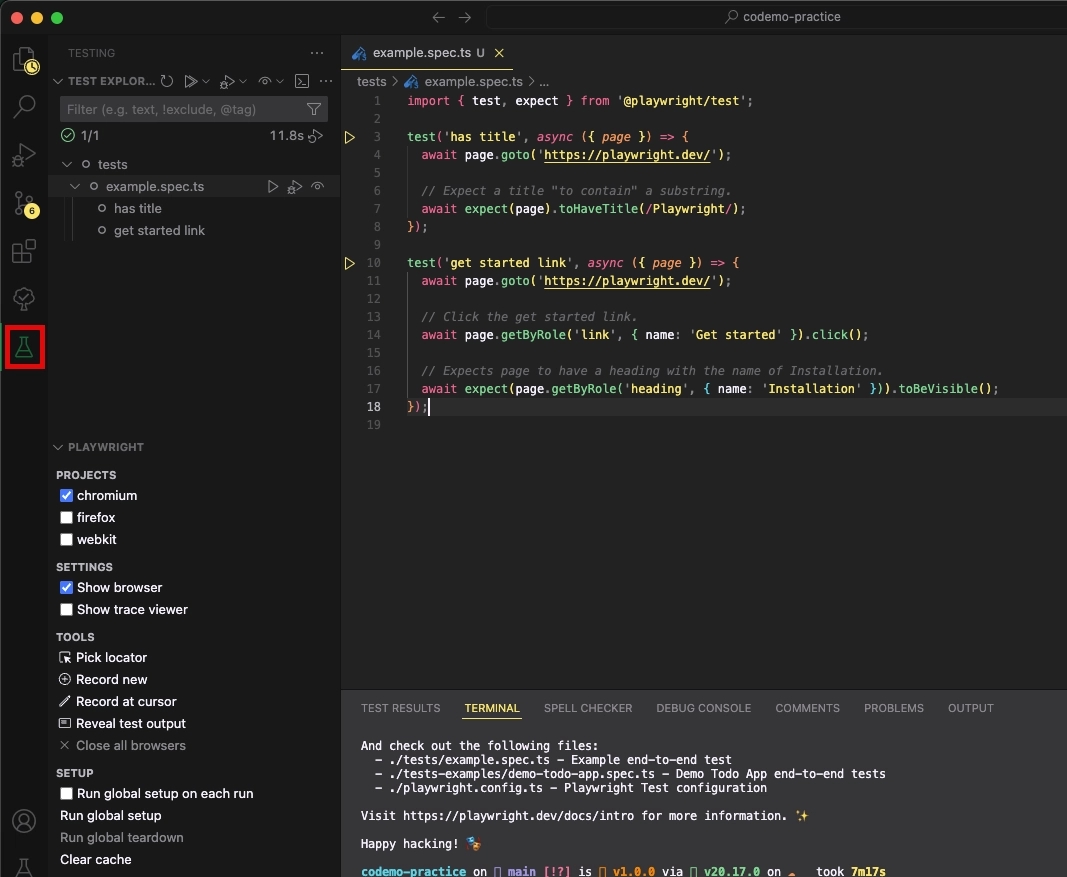Open the Run and Debug view
This screenshot has height=877, width=1067.
(x=24, y=154)
